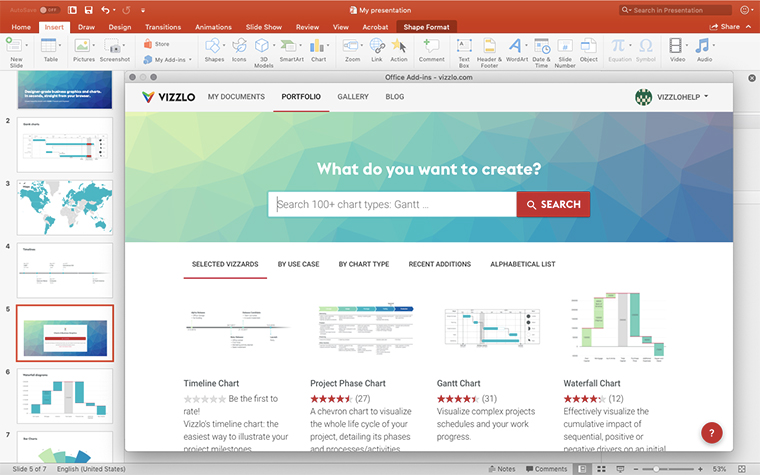
Task: Select the BY USE CASE tab
Action: point(299,264)
